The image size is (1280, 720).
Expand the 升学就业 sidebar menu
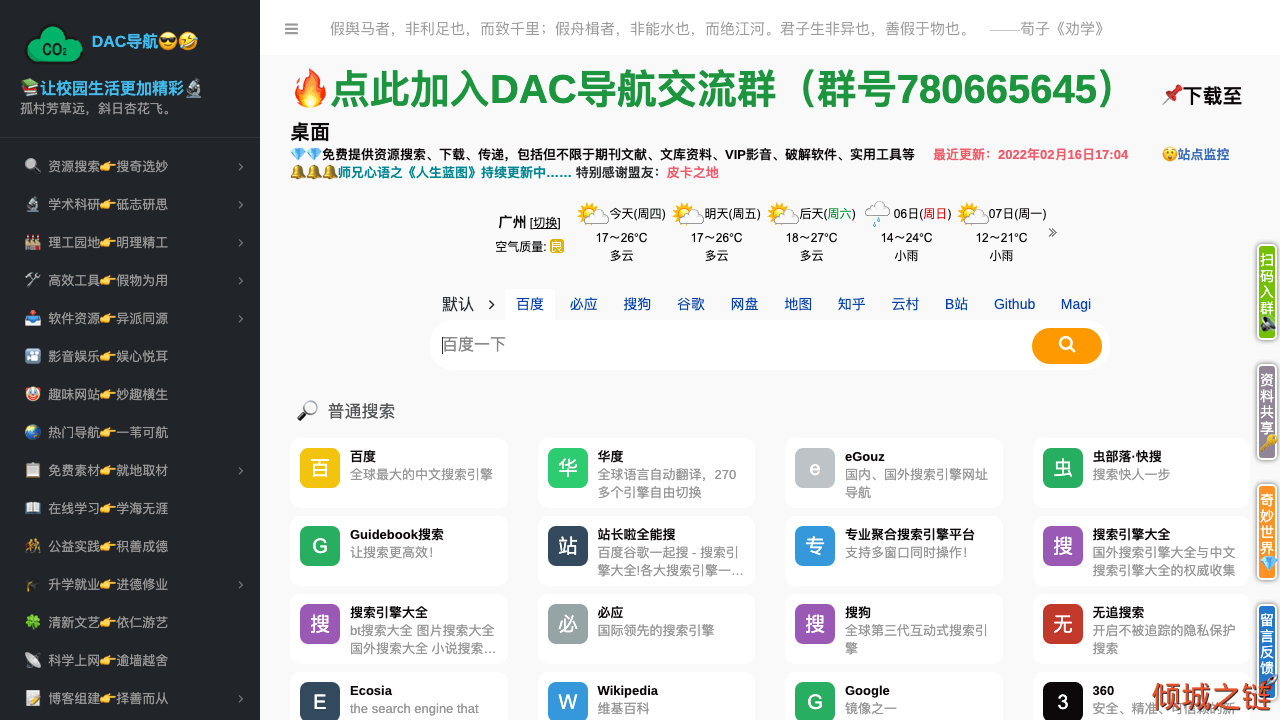pyautogui.click(x=130, y=584)
